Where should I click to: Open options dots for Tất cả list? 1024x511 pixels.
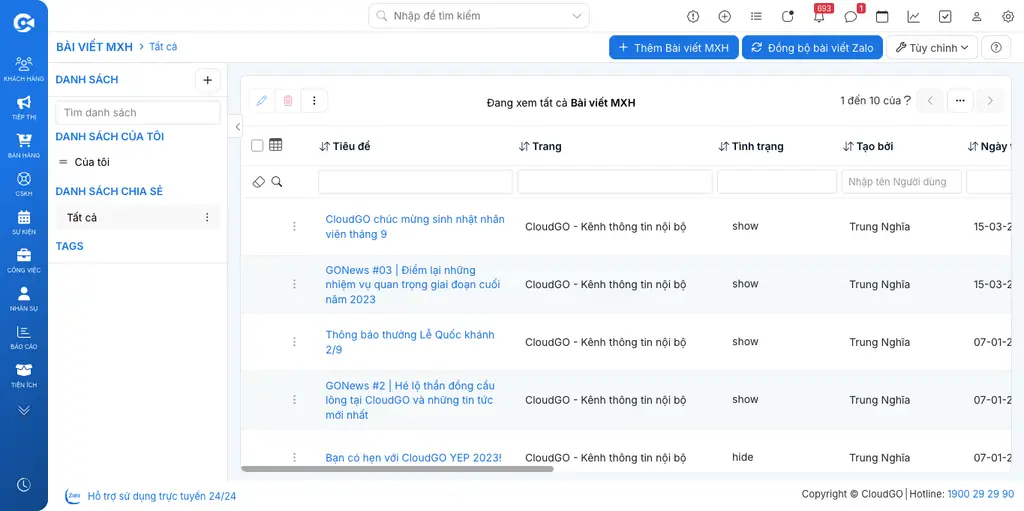coord(207,217)
